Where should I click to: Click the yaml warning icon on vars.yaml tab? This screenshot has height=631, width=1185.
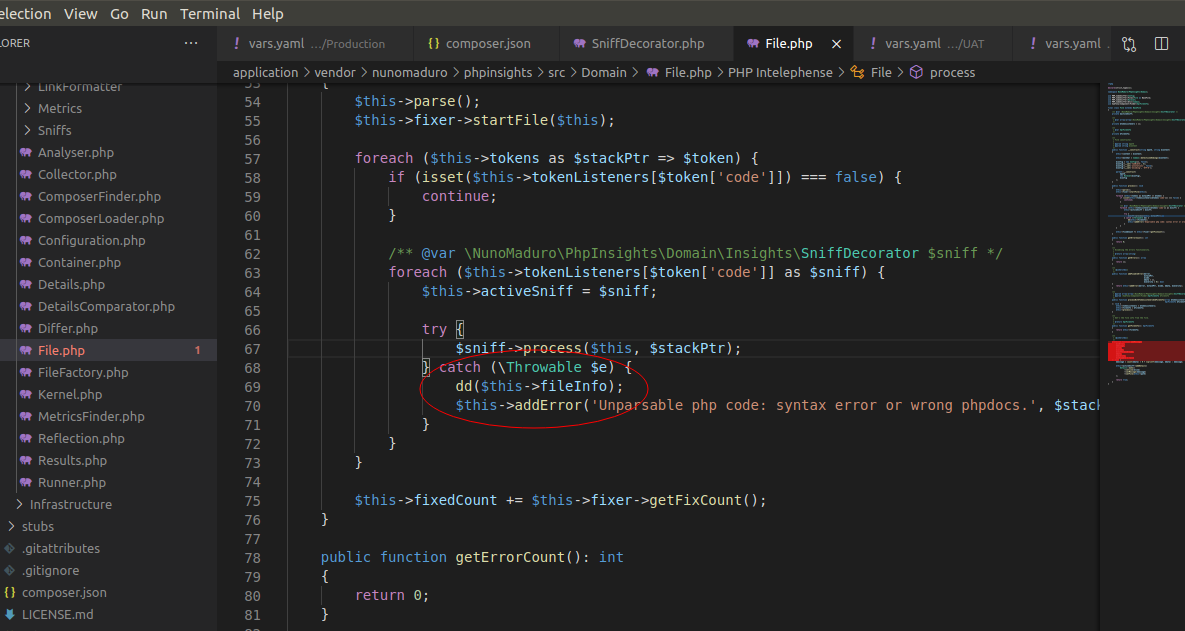(873, 43)
